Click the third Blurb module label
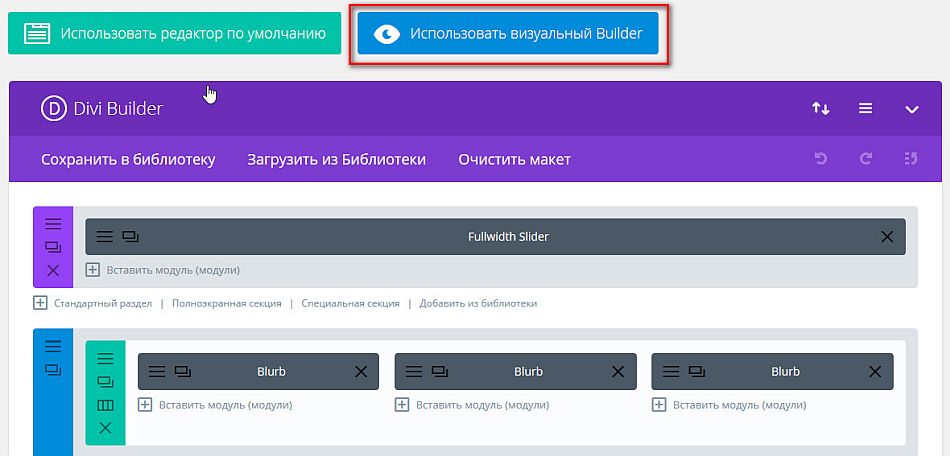The width and height of the screenshot is (950, 456). (x=785, y=372)
